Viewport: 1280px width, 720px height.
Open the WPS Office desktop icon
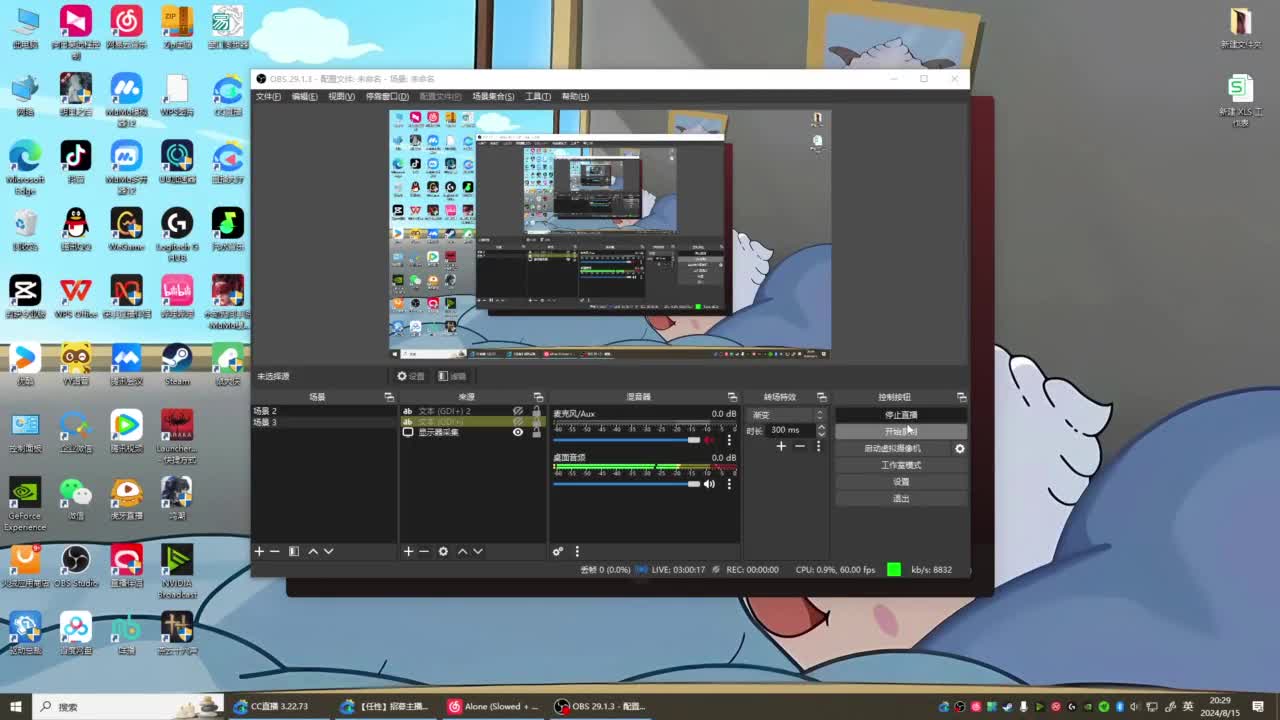pos(76,297)
